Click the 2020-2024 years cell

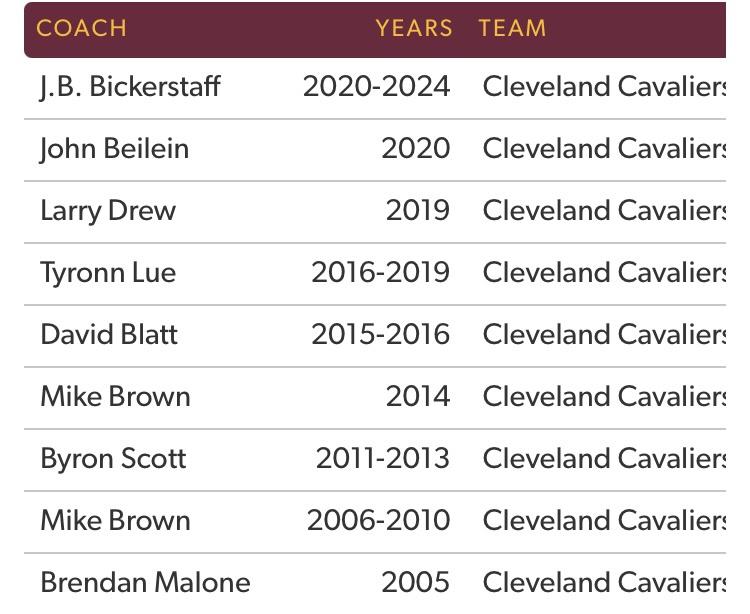(x=376, y=87)
